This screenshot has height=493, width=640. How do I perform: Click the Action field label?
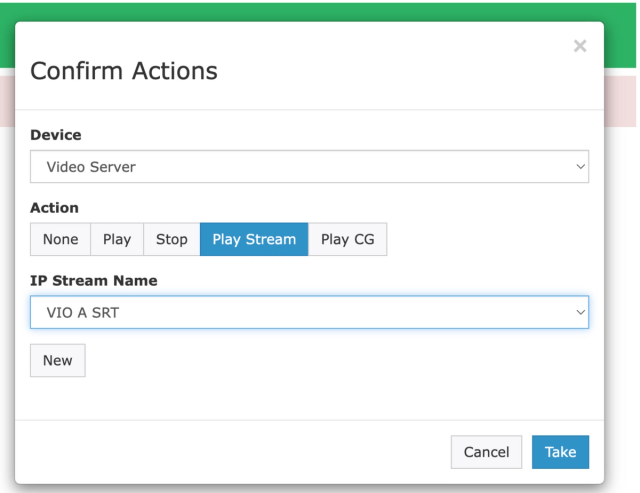(x=56, y=208)
